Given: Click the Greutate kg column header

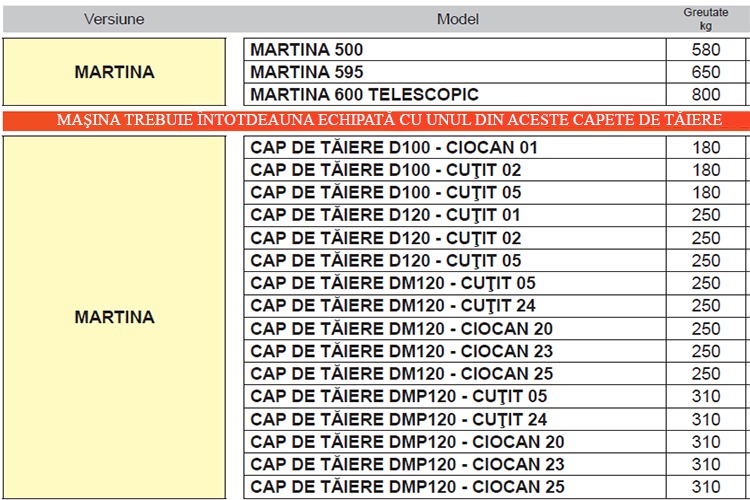Looking at the screenshot, I should click(x=705, y=19).
